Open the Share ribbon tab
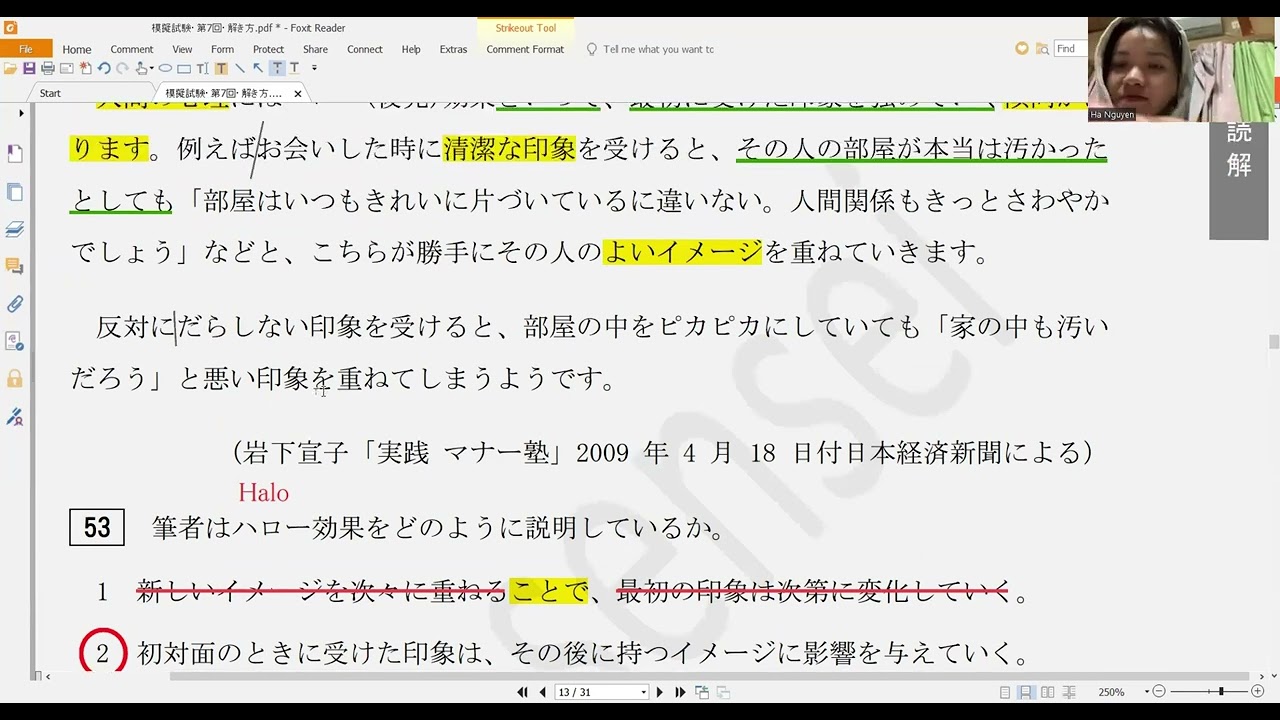1280x720 pixels. click(x=315, y=49)
